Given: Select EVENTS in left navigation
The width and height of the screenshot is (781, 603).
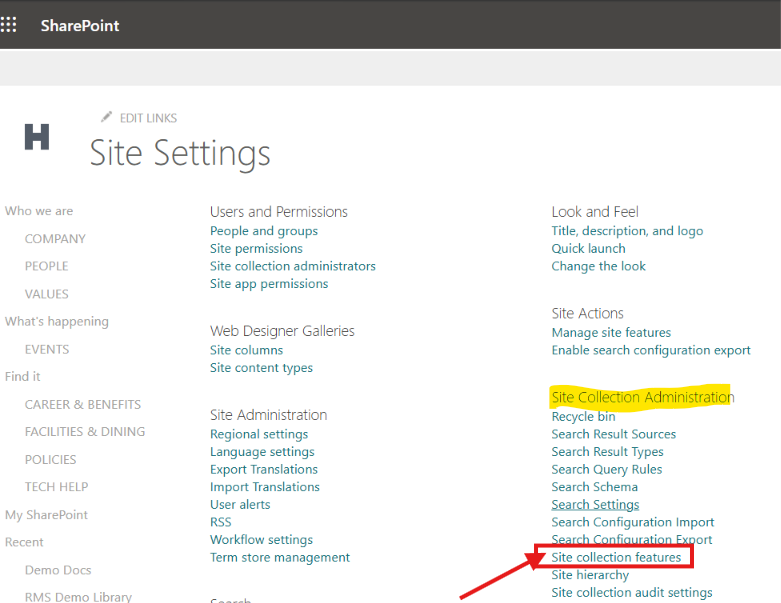Looking at the screenshot, I should [47, 350].
